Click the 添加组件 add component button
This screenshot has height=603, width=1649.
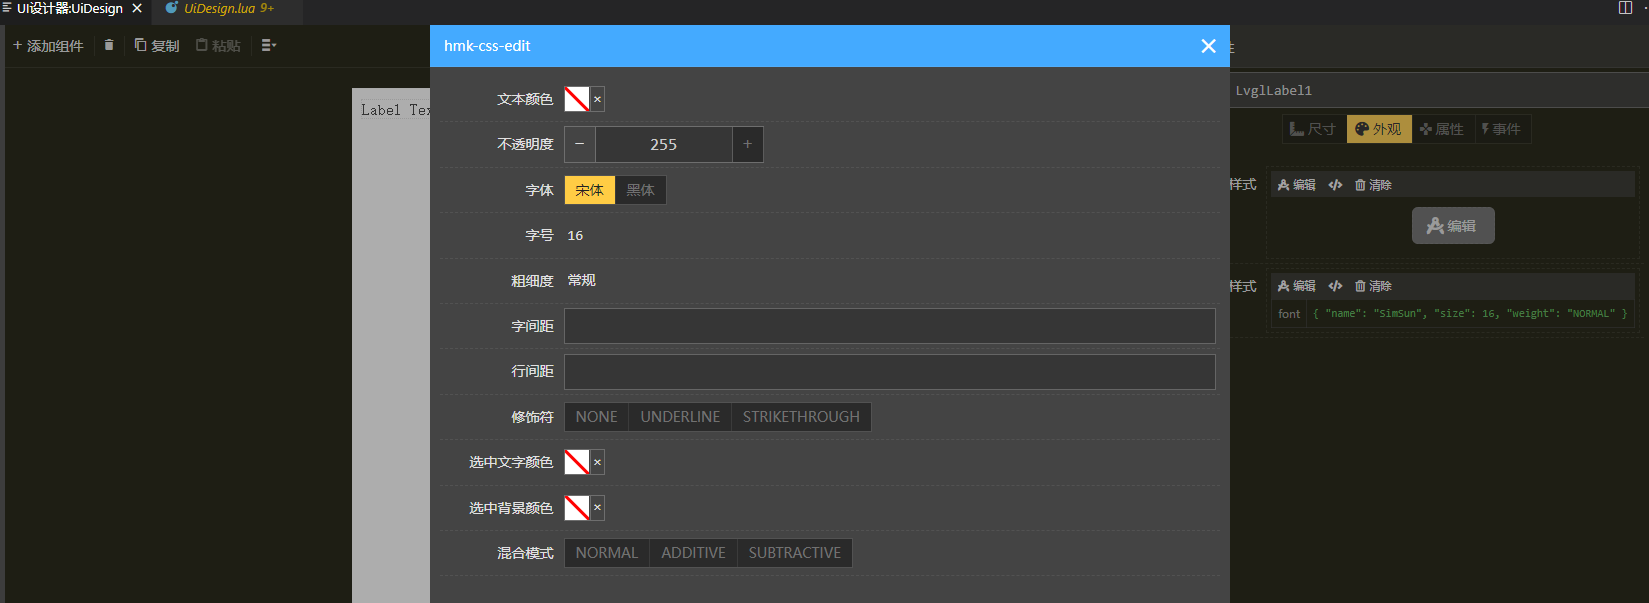(x=48, y=46)
